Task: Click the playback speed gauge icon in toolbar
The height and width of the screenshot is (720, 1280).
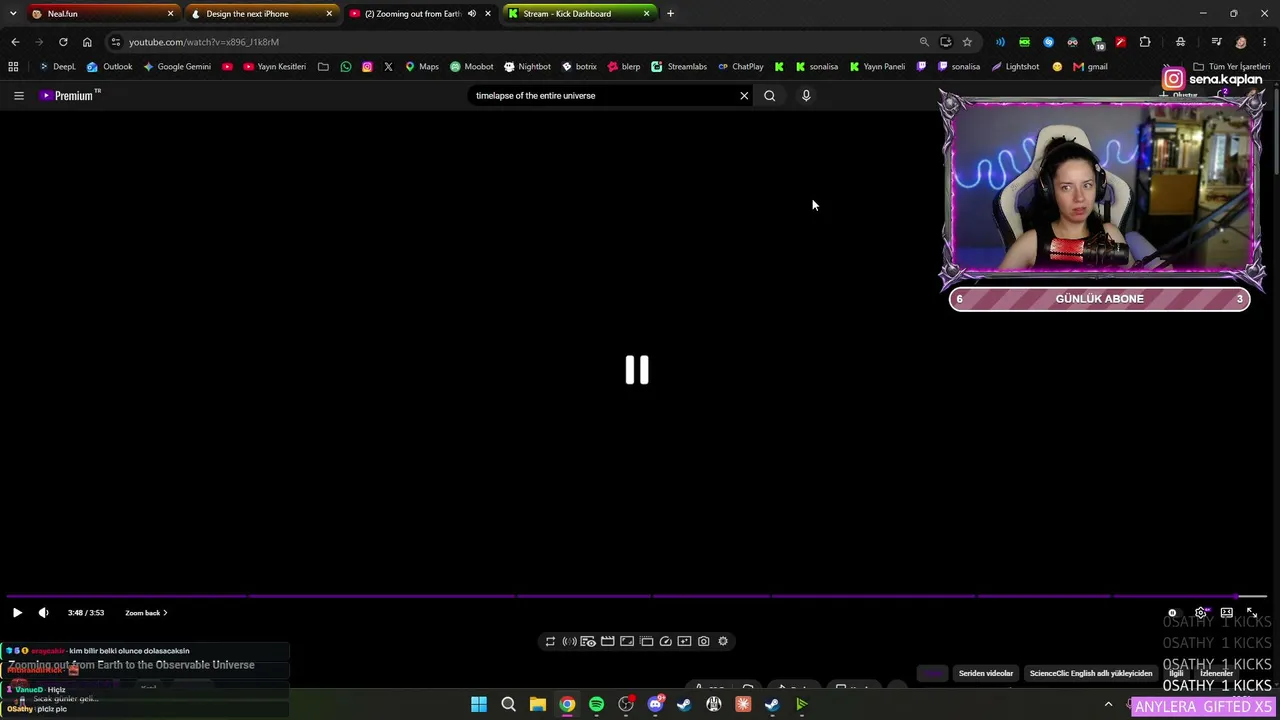Action: tap(665, 642)
